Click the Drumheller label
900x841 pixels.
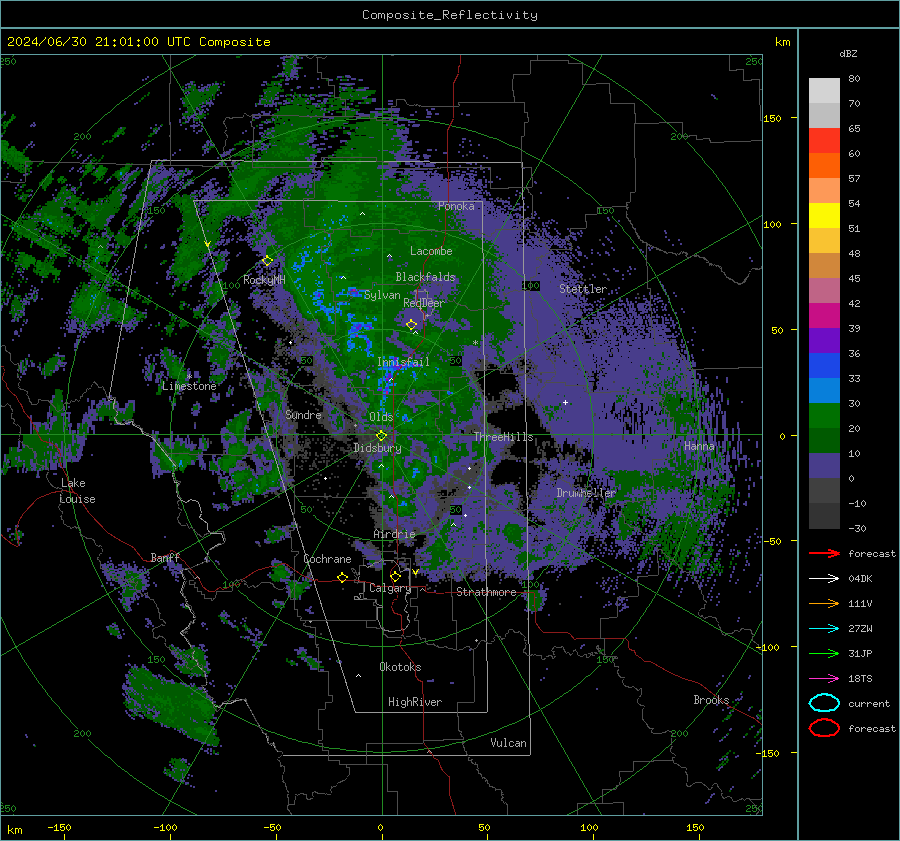tap(586, 493)
